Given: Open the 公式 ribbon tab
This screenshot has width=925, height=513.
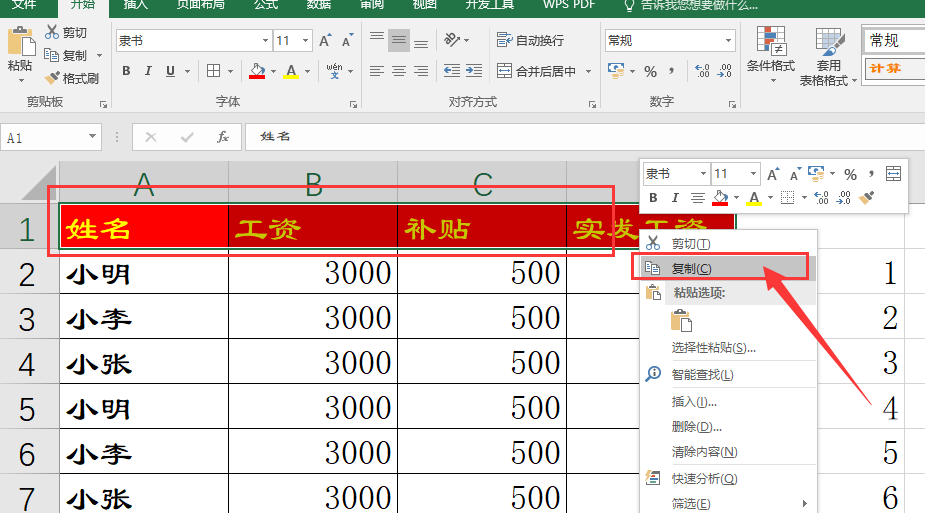Looking at the screenshot, I should pyautogui.click(x=265, y=5).
